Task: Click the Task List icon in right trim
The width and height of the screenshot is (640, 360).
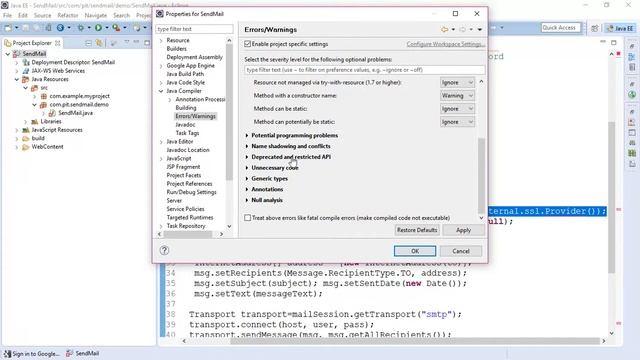Action: pos(632,67)
